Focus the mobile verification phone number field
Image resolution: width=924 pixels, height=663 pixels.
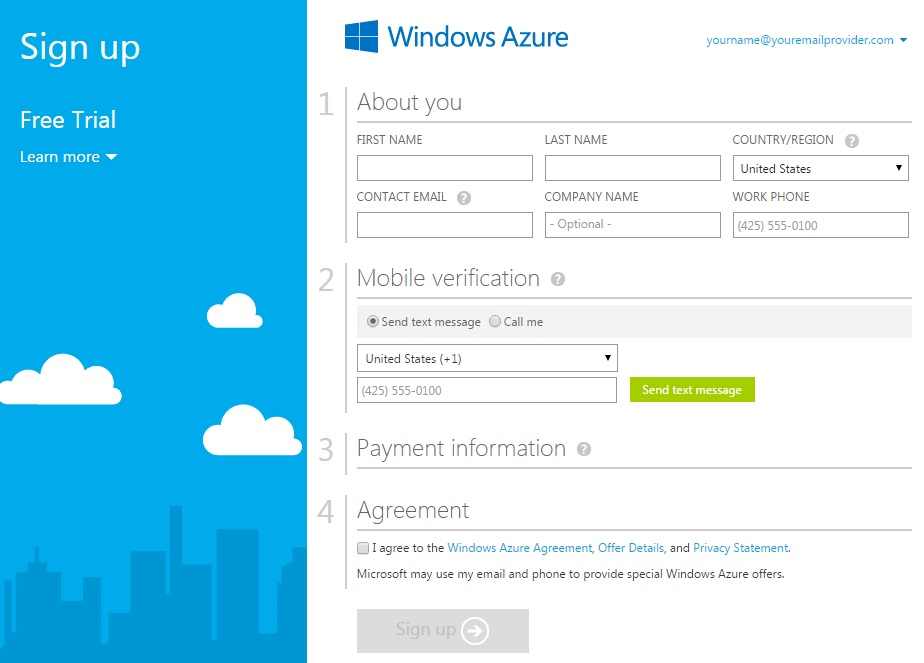(487, 390)
